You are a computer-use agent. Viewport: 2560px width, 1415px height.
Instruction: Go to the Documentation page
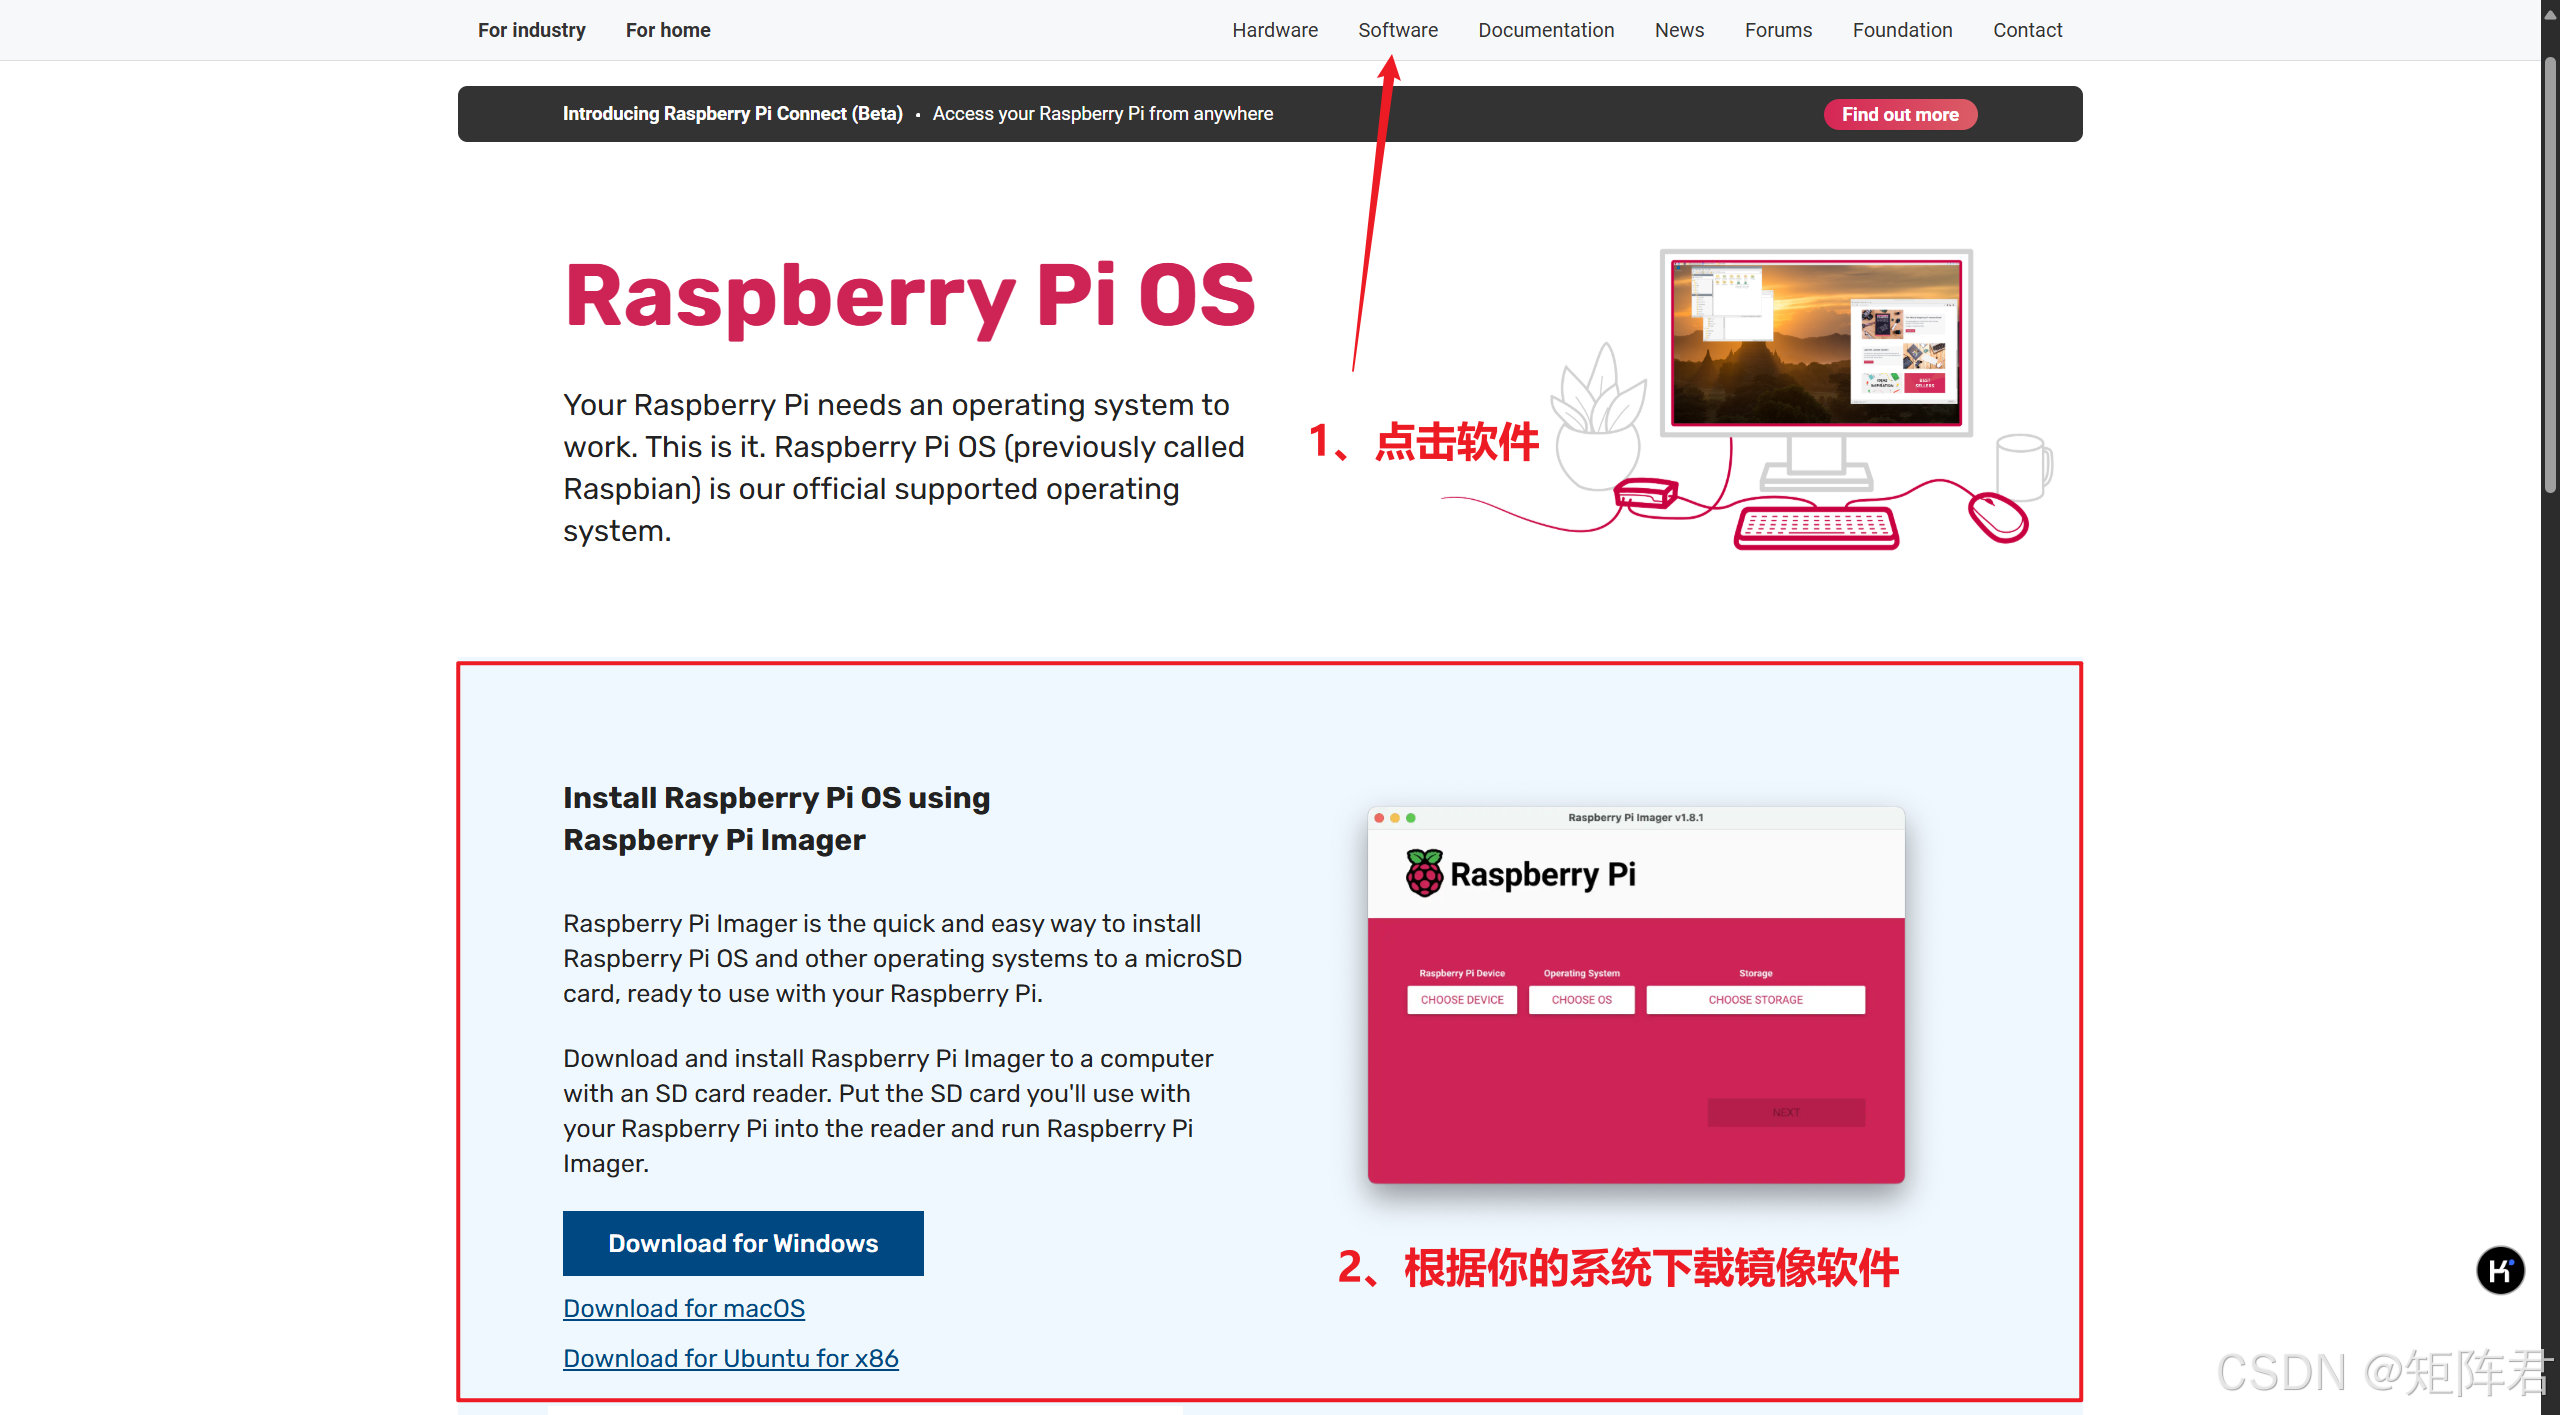[x=1546, y=30]
